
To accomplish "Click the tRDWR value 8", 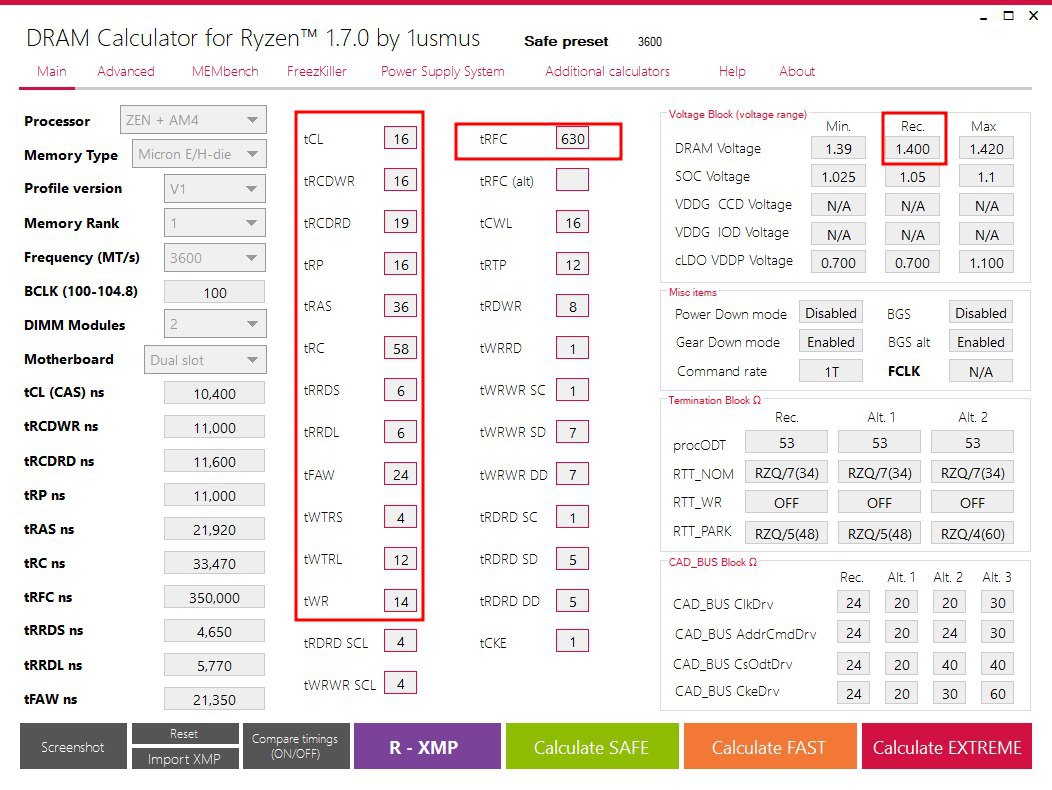I will [572, 306].
